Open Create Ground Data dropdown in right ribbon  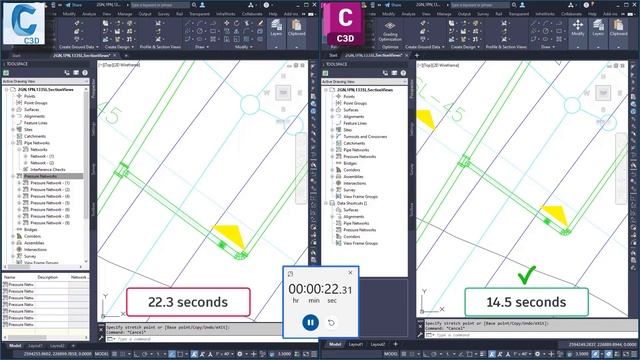coord(425,47)
